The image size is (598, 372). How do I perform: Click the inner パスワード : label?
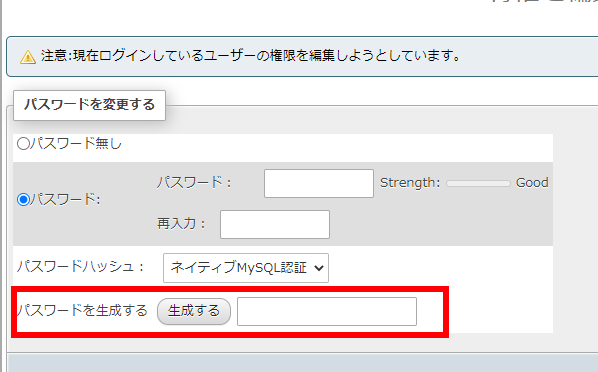194,183
